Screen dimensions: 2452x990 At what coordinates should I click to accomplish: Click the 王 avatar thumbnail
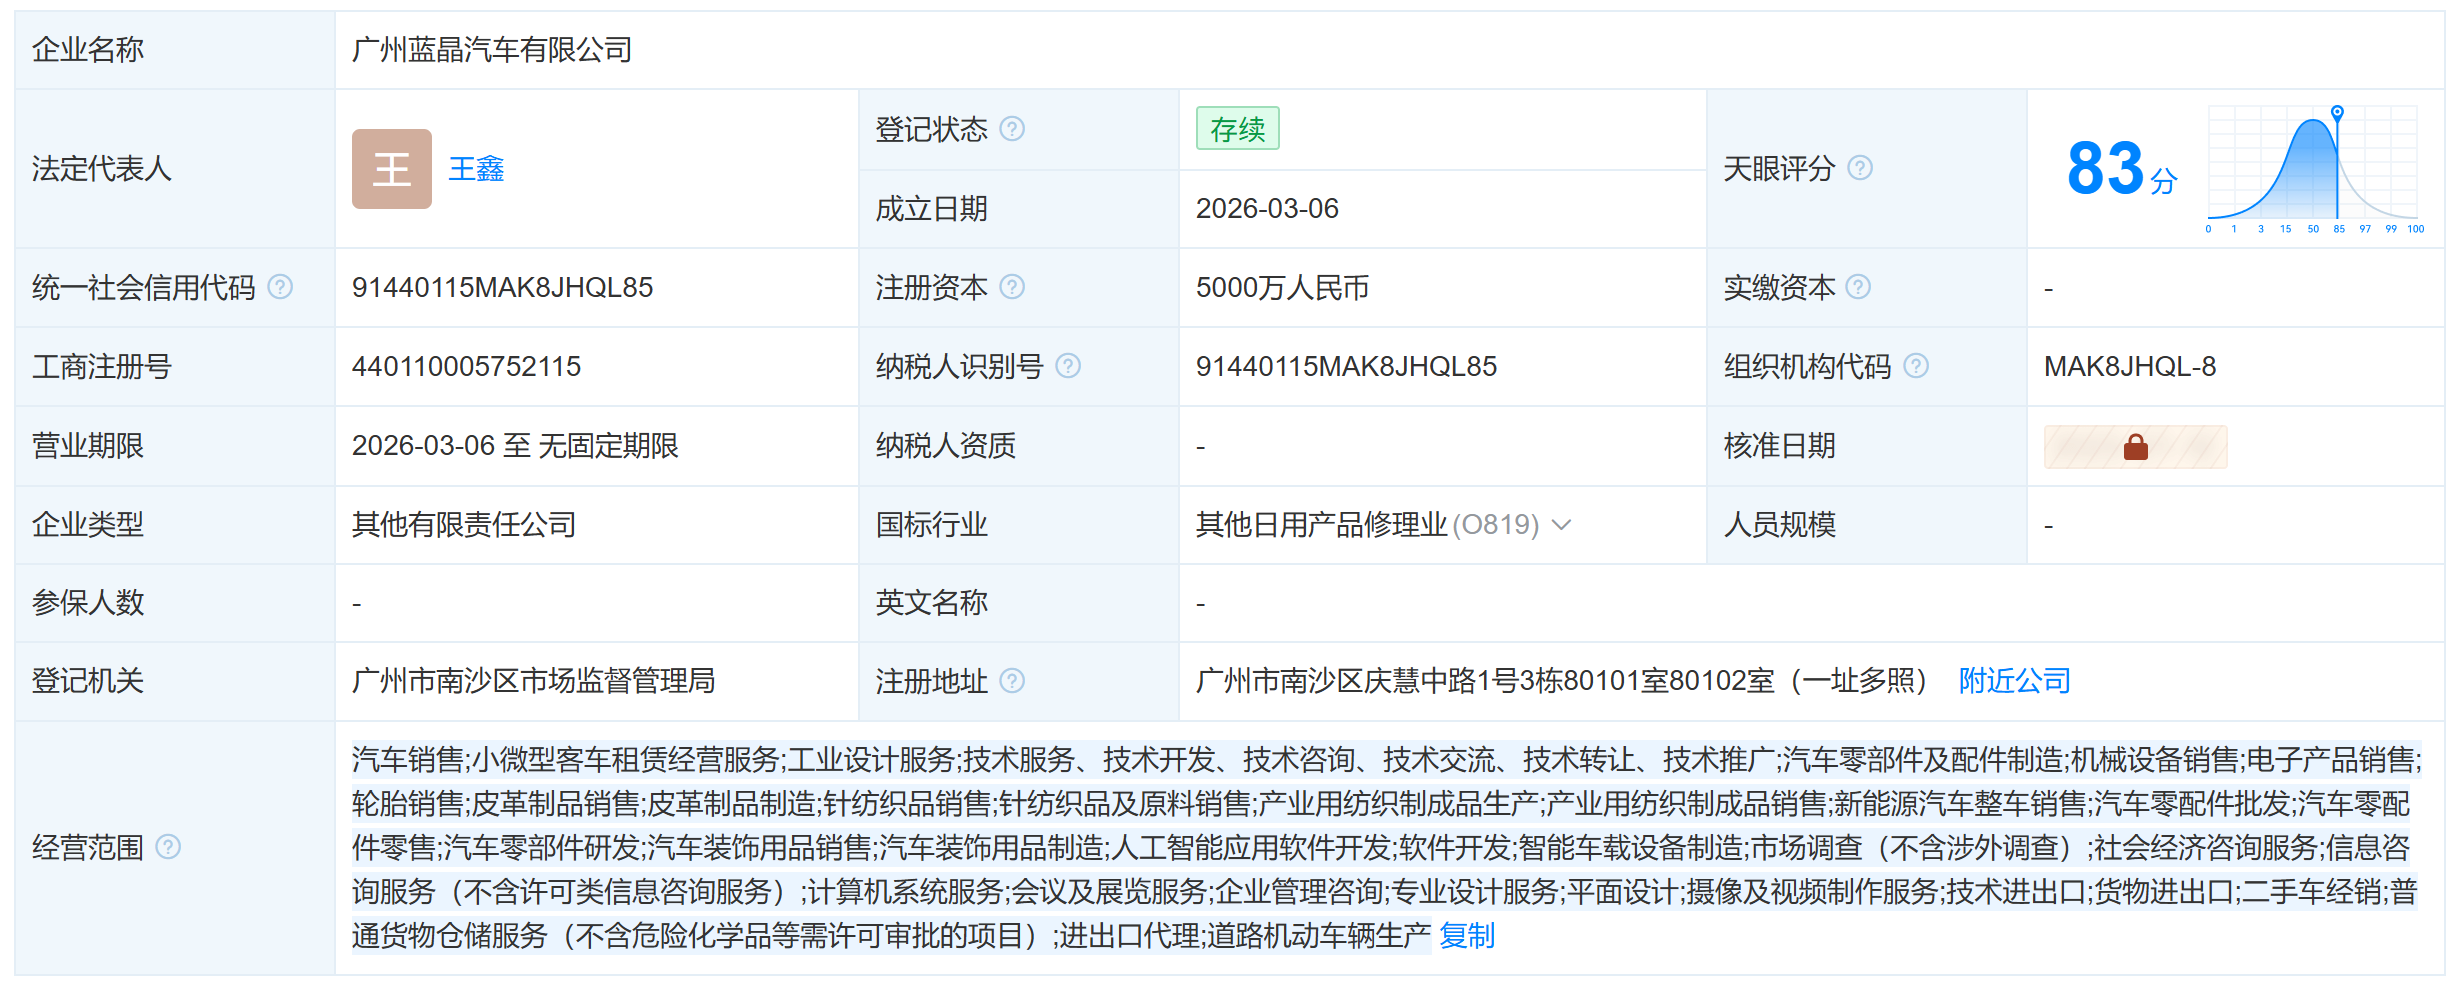click(x=392, y=169)
